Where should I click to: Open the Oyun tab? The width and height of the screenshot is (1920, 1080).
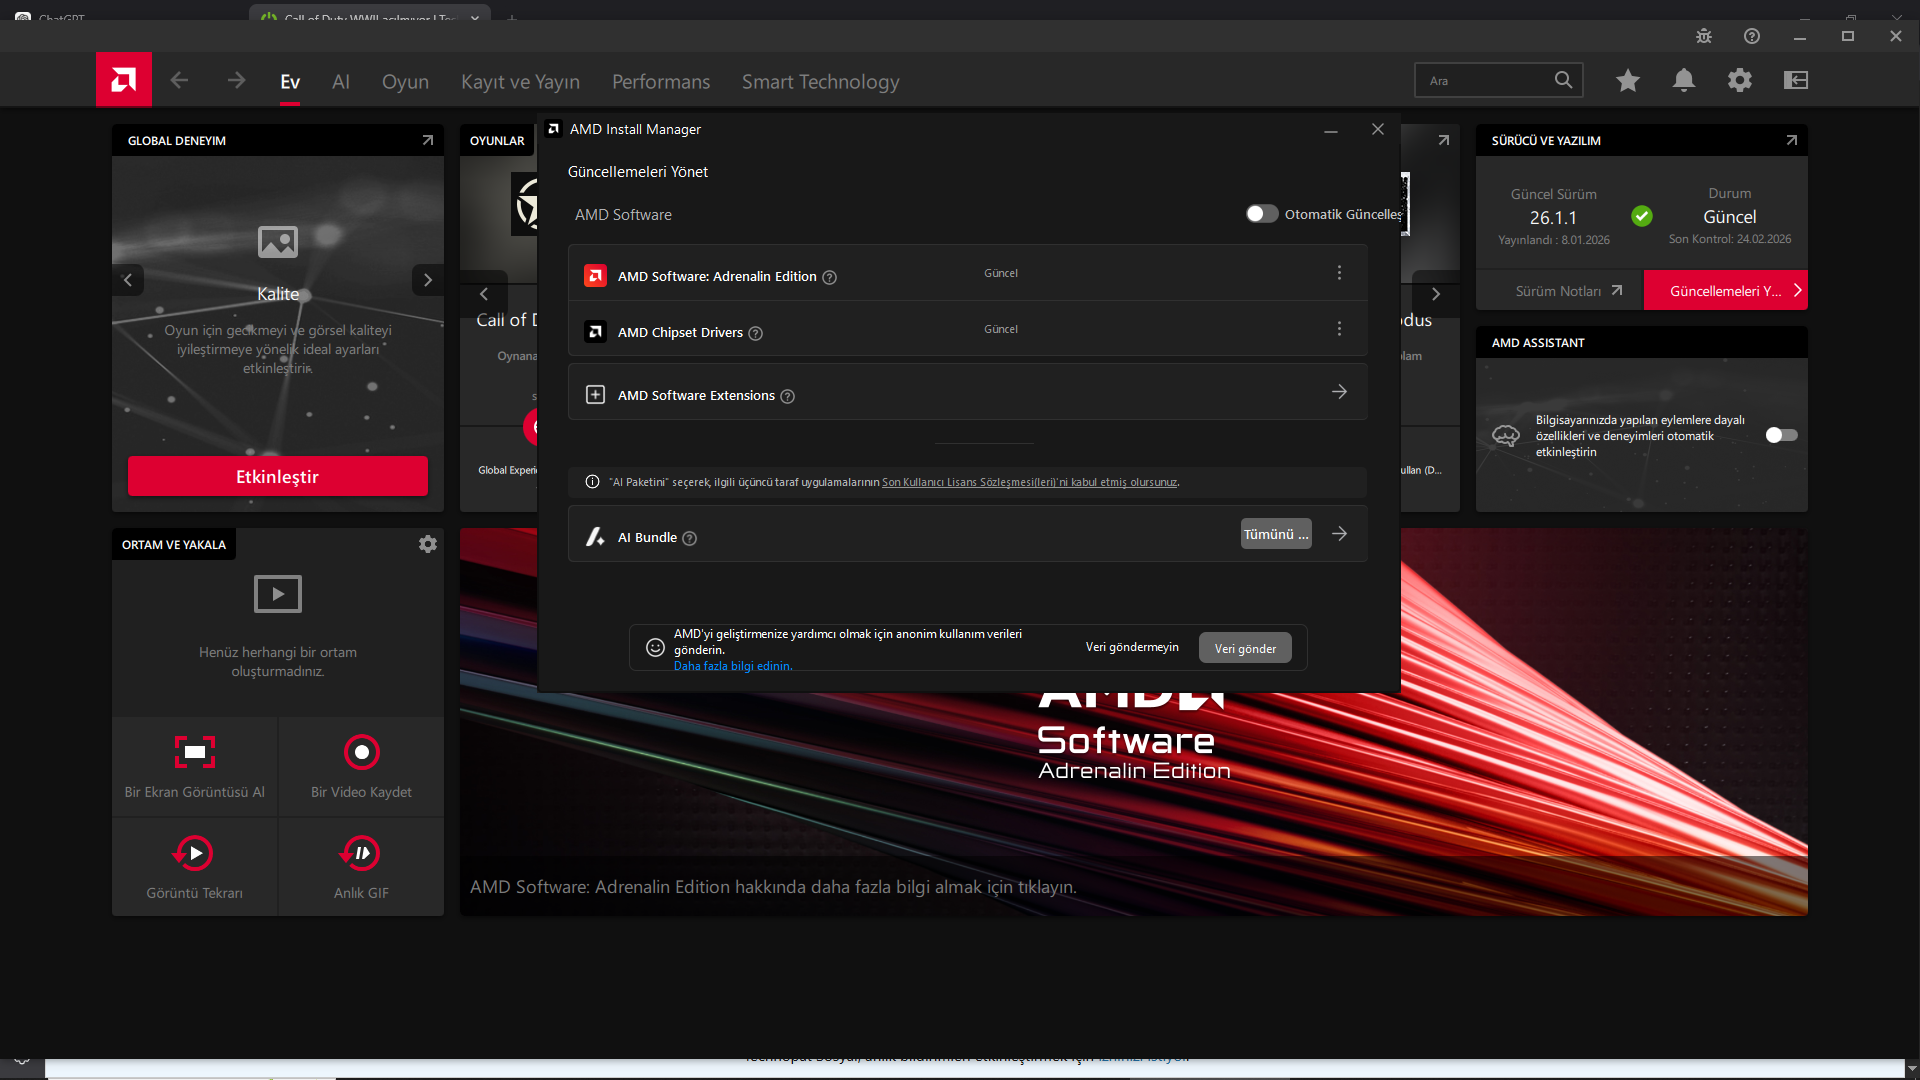click(405, 82)
